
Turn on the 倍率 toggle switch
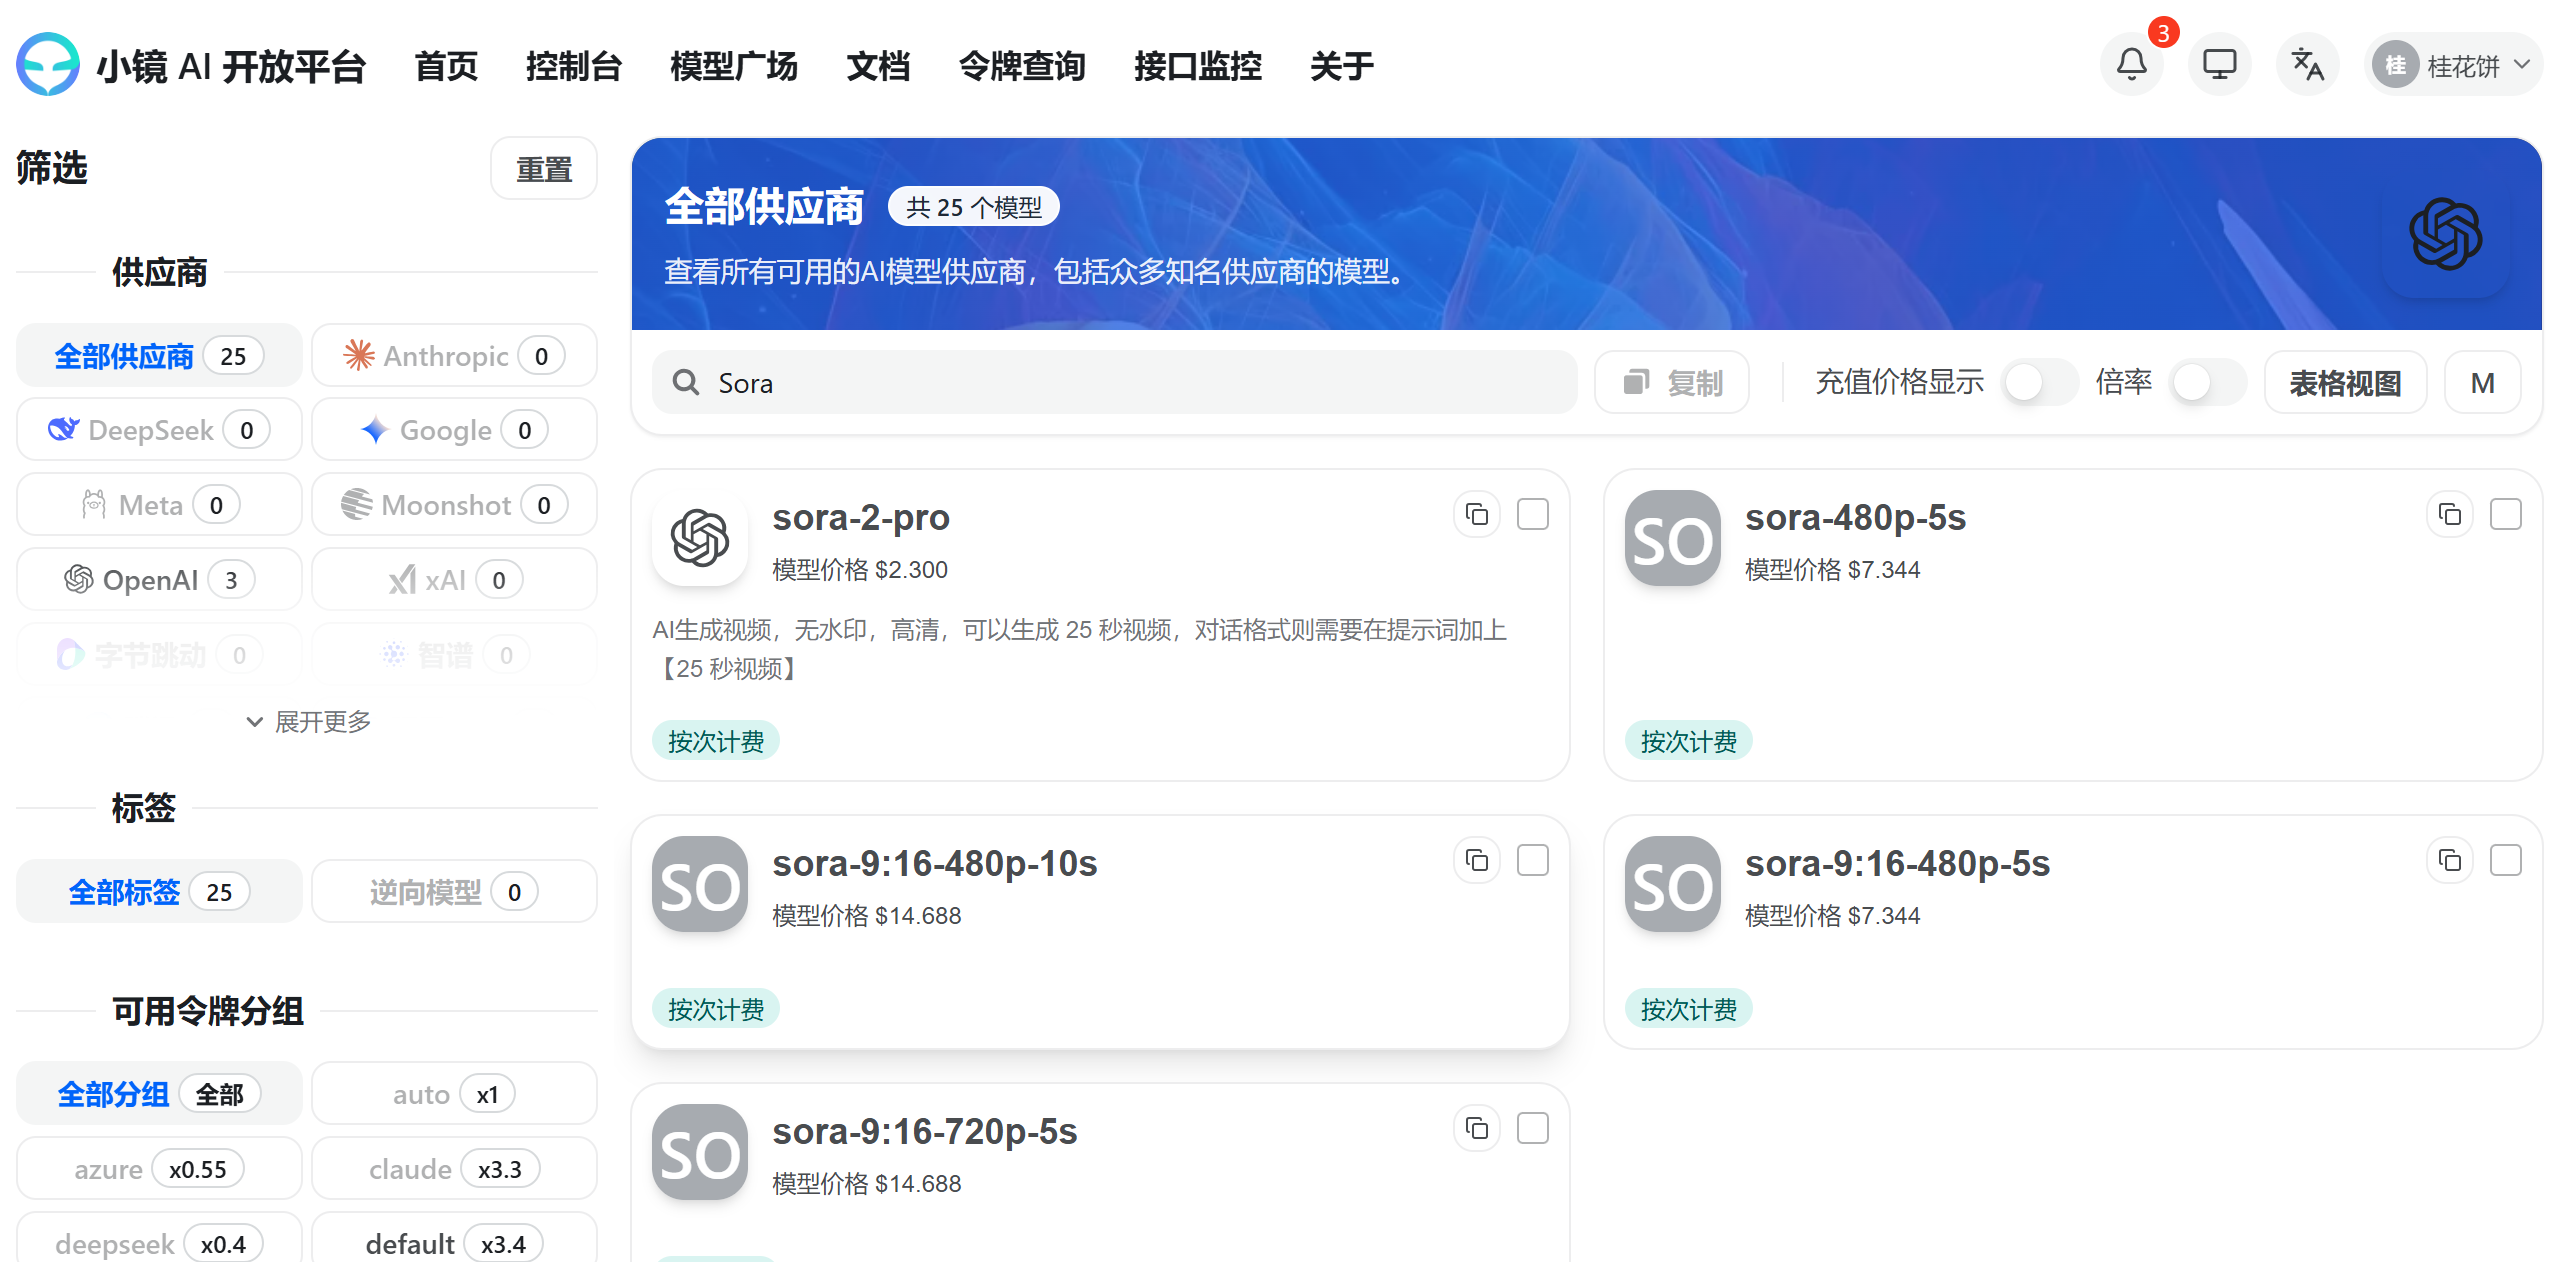click(x=2207, y=383)
